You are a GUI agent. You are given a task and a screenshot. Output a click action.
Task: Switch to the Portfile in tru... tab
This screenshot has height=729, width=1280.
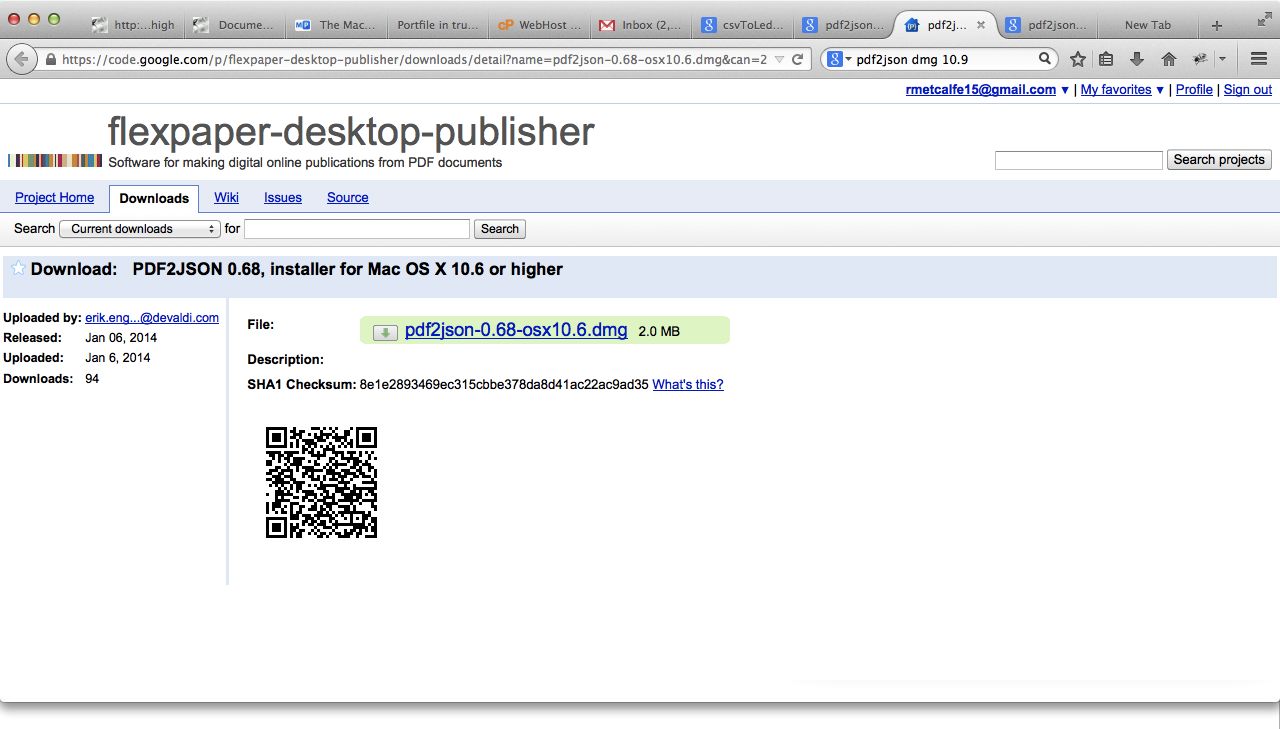pyautogui.click(x=437, y=25)
